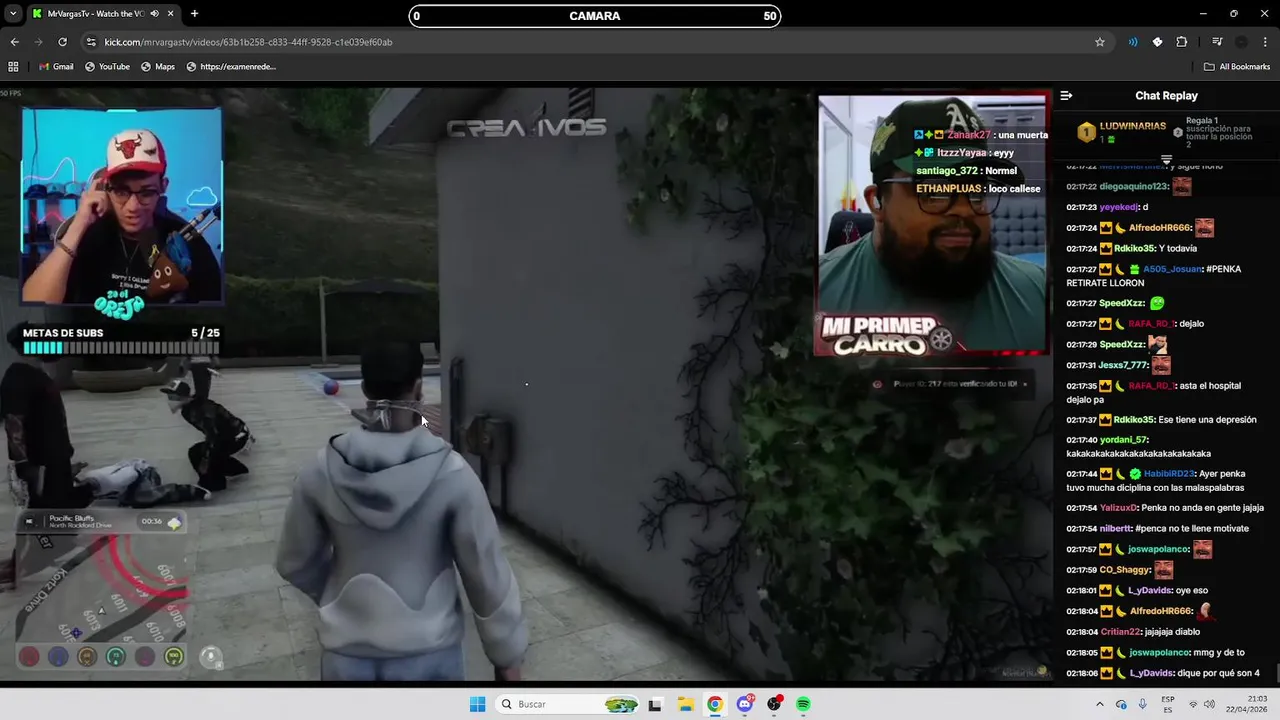Open the tab search dropdown
The width and height of the screenshot is (1280, 720).
coord(13,14)
